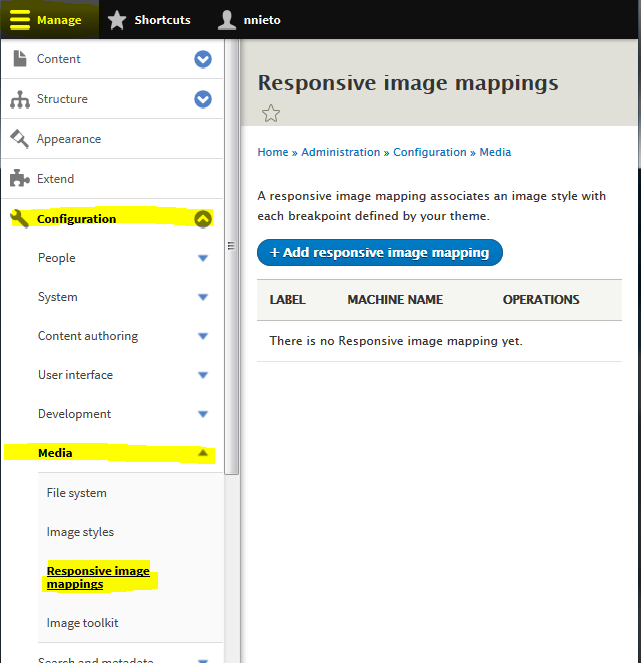Expand the Content menu chevron
This screenshot has width=641, height=663.
tap(203, 59)
